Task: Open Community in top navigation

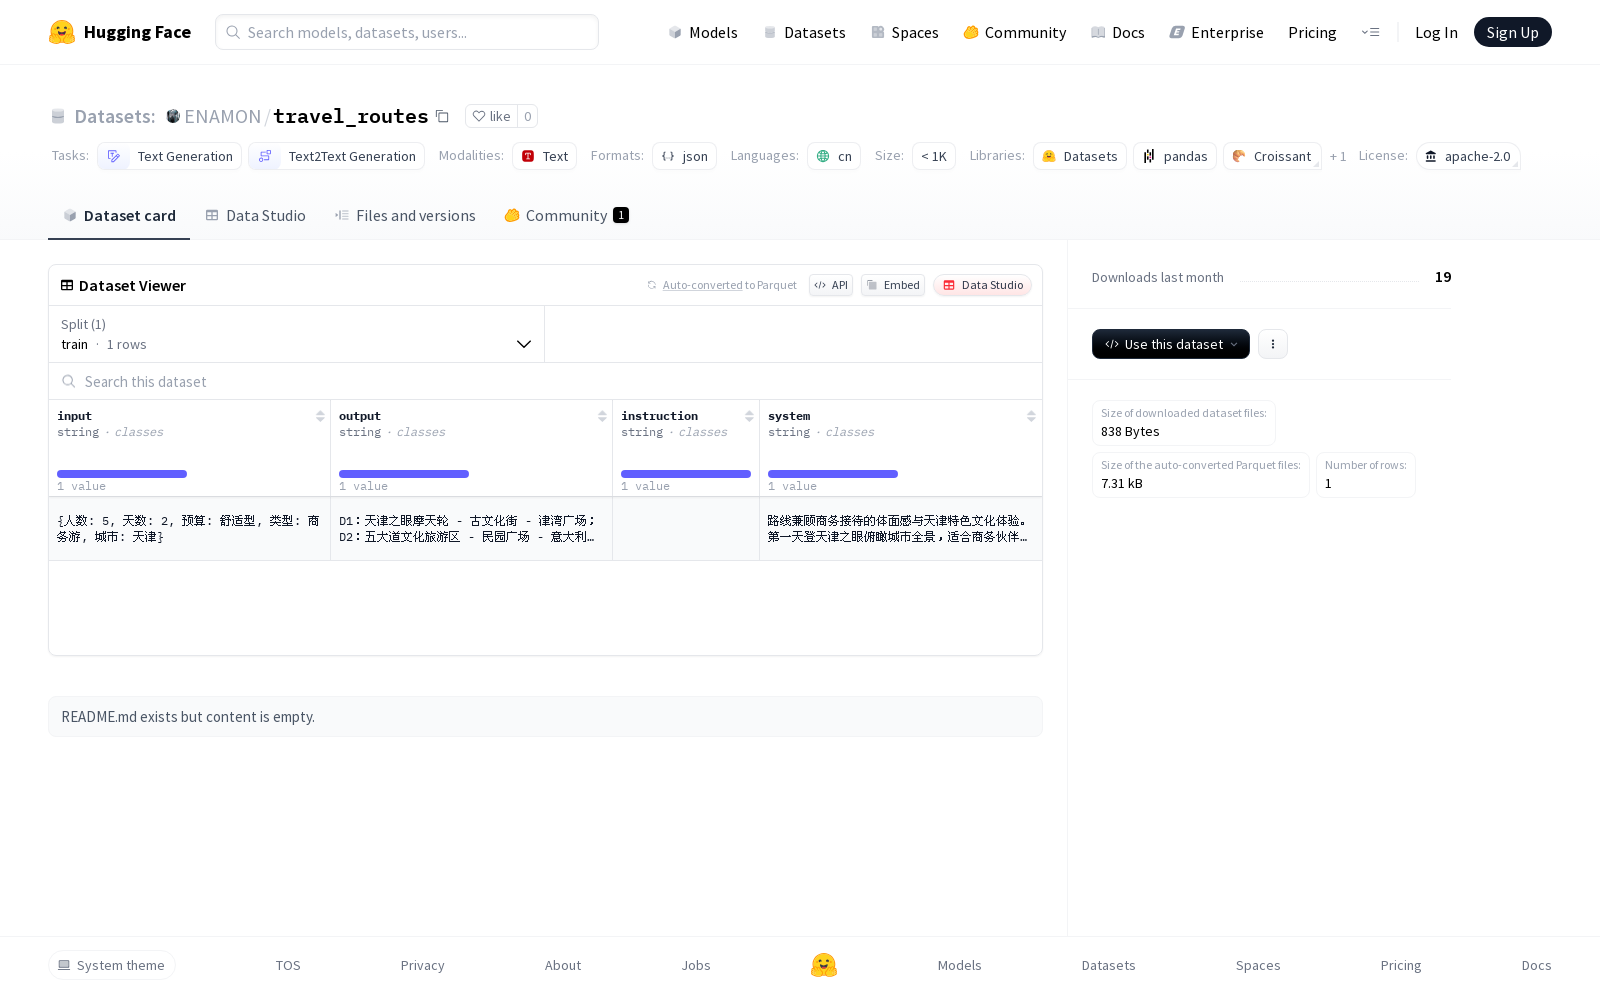Action: tap(1014, 32)
